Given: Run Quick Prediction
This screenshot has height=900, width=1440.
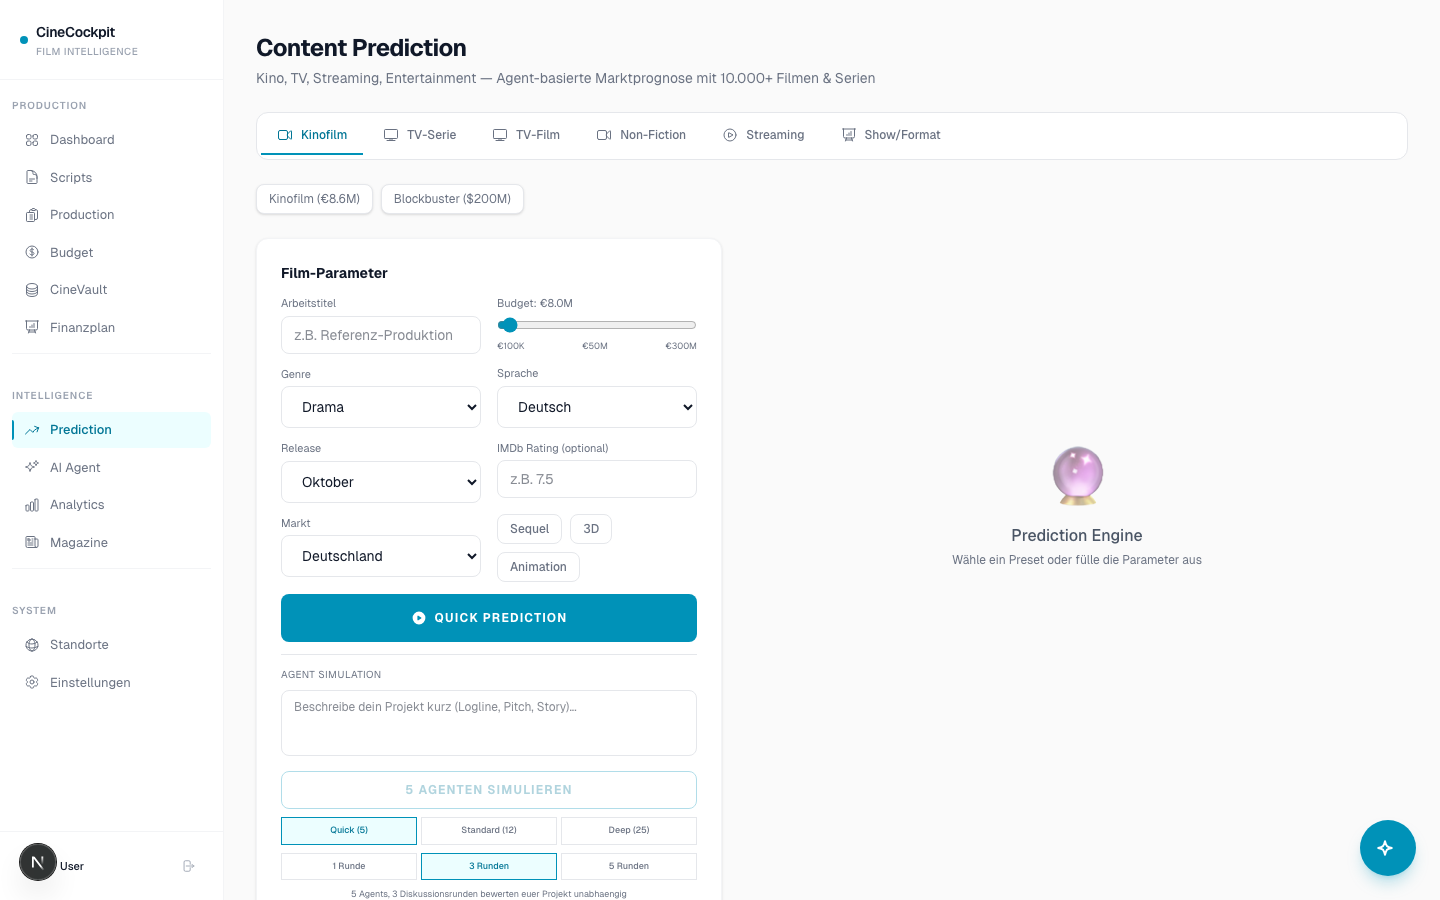Looking at the screenshot, I should [x=488, y=618].
